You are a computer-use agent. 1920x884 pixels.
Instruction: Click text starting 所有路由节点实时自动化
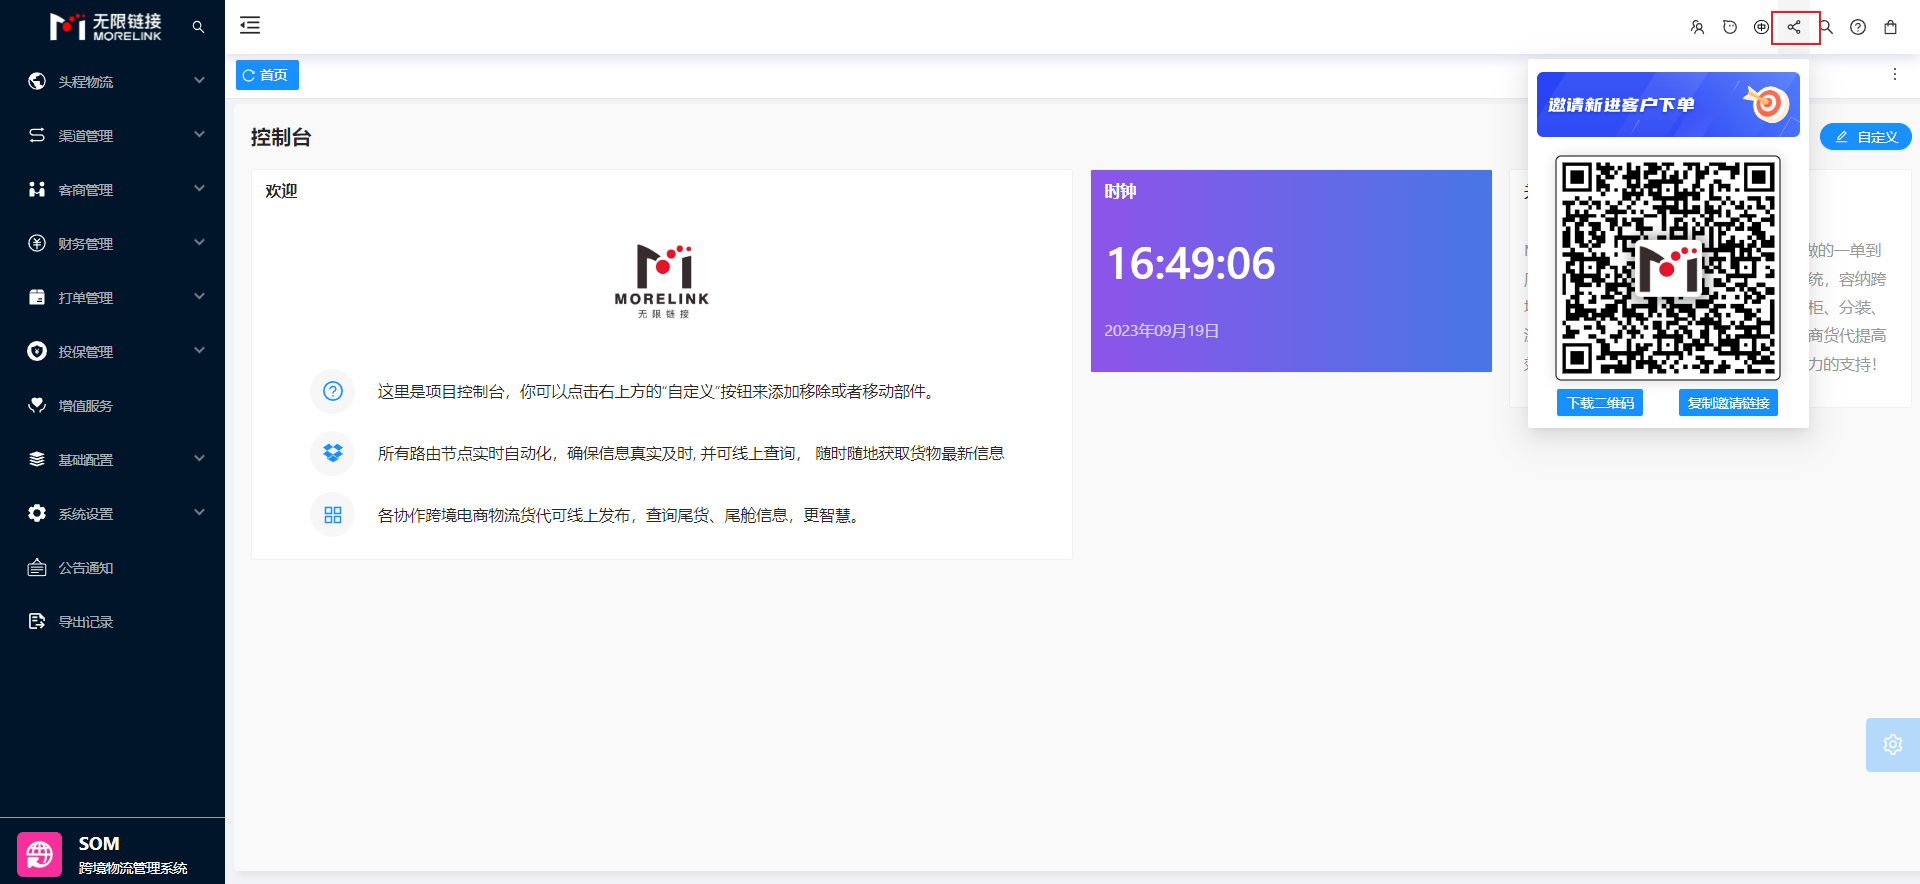691,454
